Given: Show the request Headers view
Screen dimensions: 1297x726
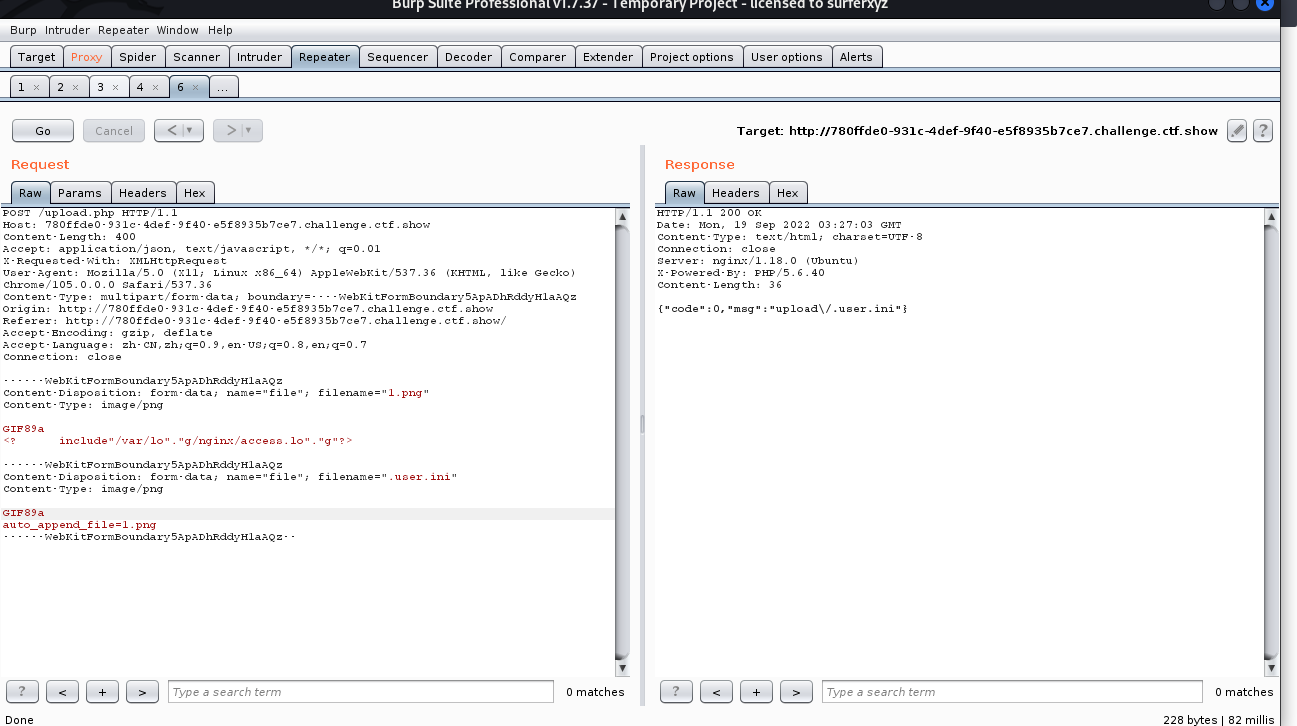Looking at the screenshot, I should pos(143,193).
